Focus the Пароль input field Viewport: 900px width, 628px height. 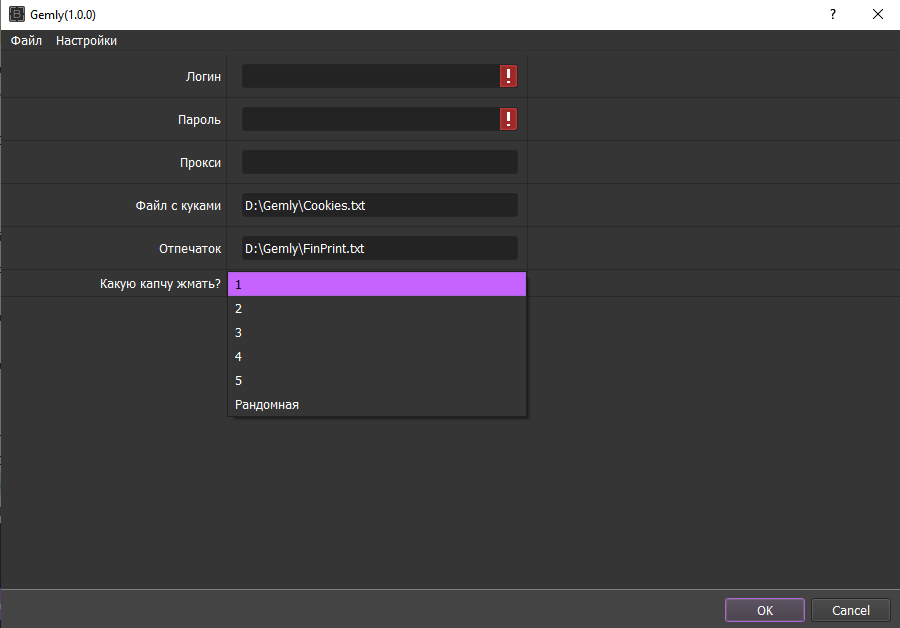[370, 120]
